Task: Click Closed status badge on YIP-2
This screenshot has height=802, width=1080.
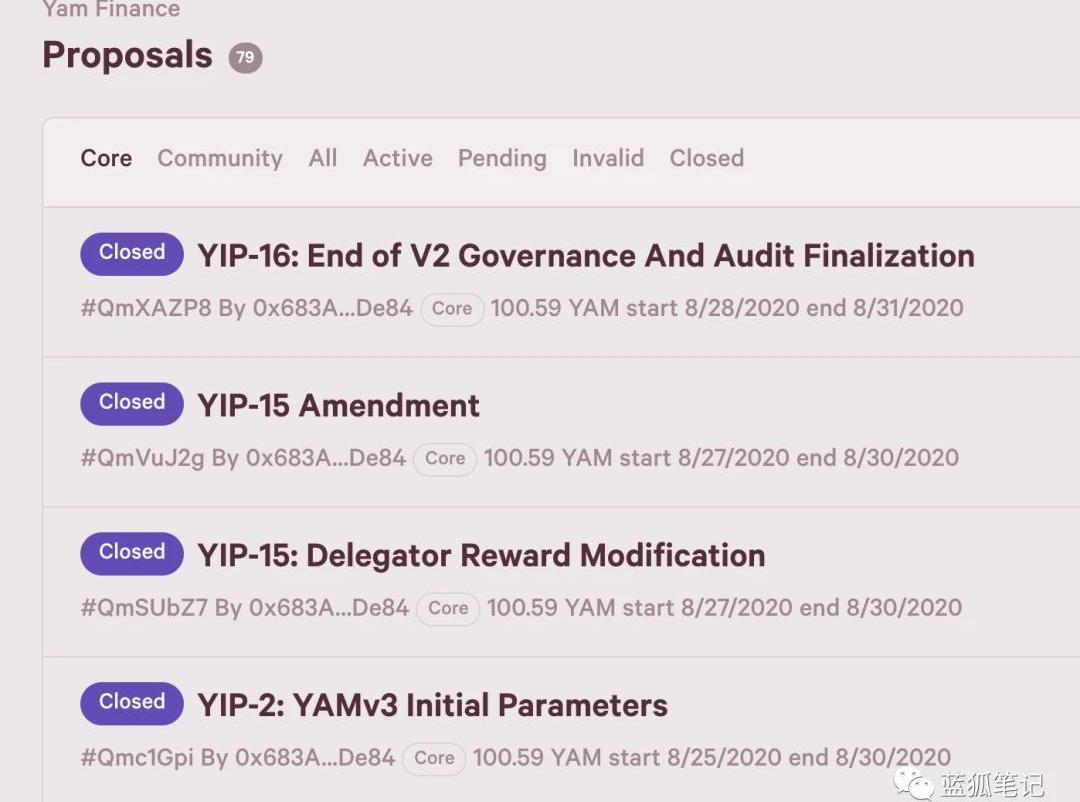Action: point(132,704)
